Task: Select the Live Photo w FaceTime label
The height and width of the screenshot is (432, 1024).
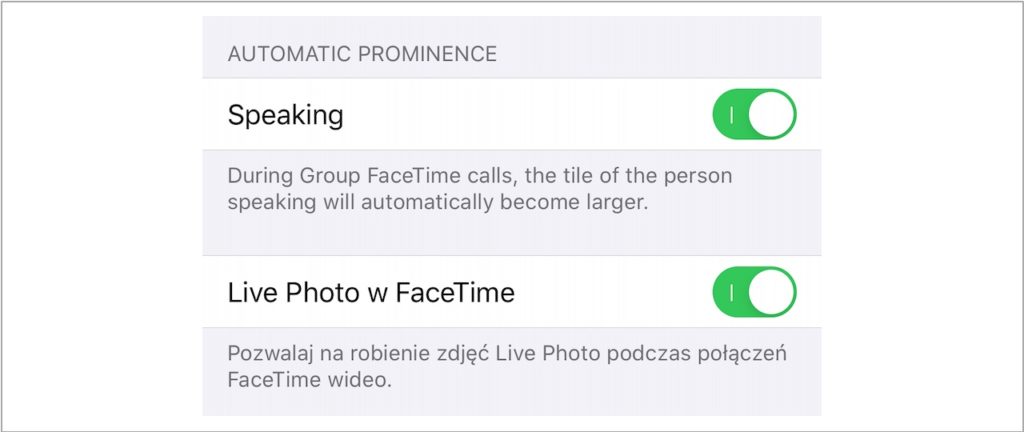Action: coord(371,293)
